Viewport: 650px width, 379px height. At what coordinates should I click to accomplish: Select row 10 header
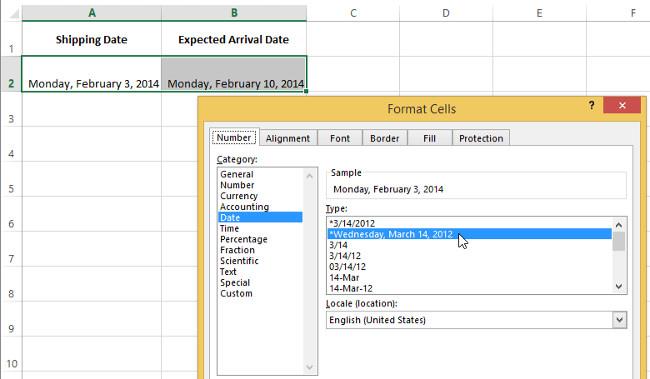11,354
